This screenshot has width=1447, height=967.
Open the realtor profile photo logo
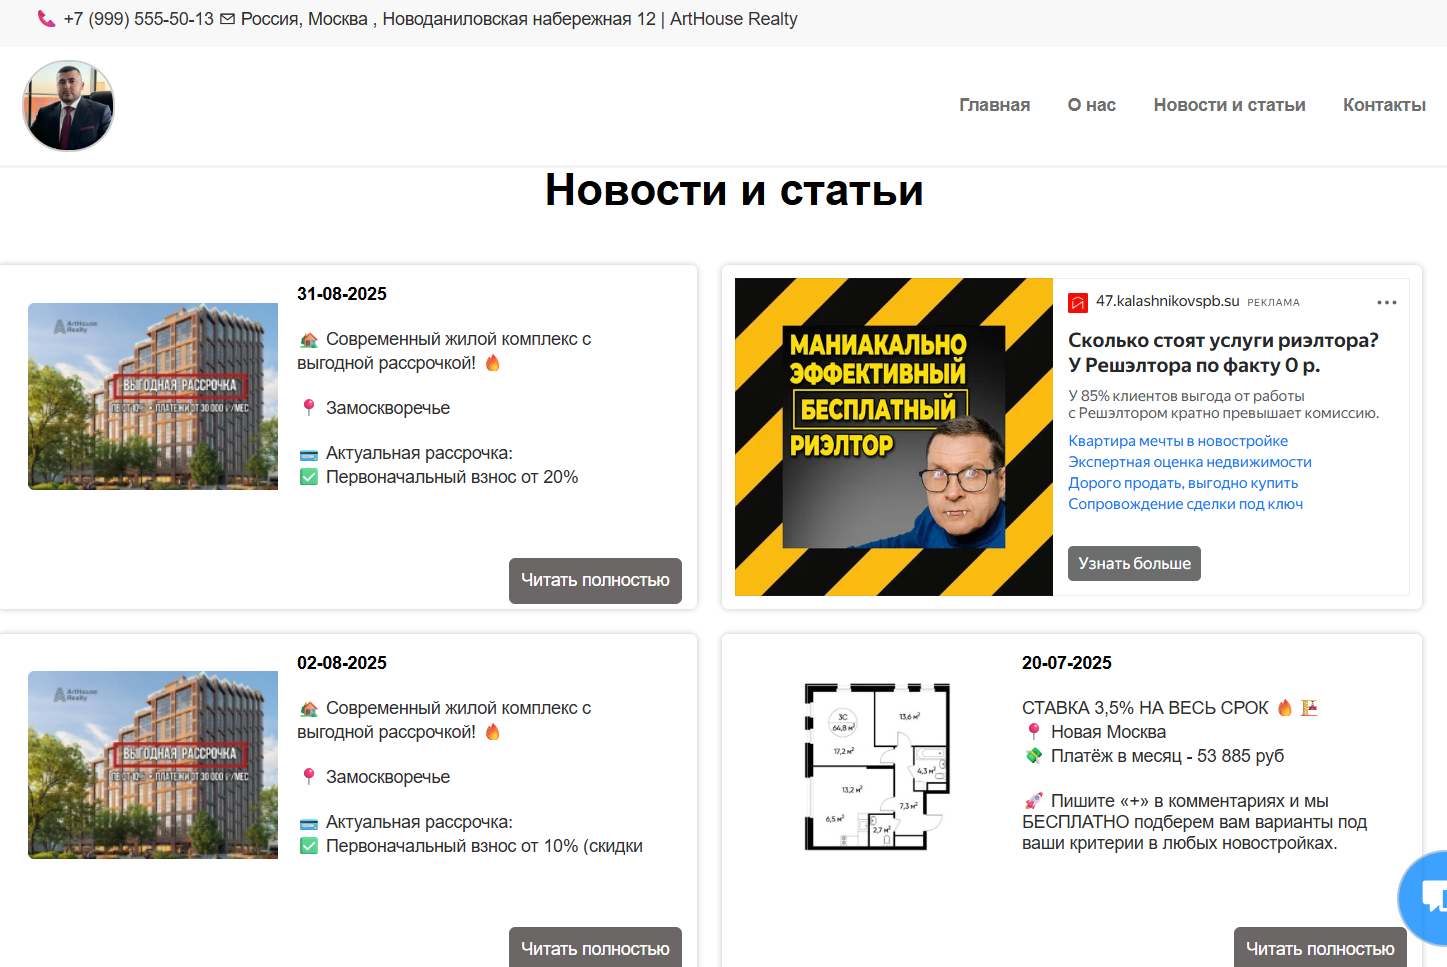[68, 106]
